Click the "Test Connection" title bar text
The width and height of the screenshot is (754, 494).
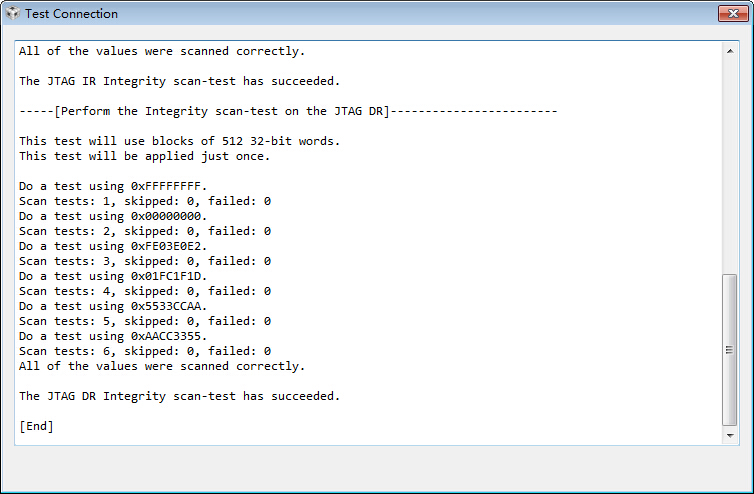[x=71, y=14]
